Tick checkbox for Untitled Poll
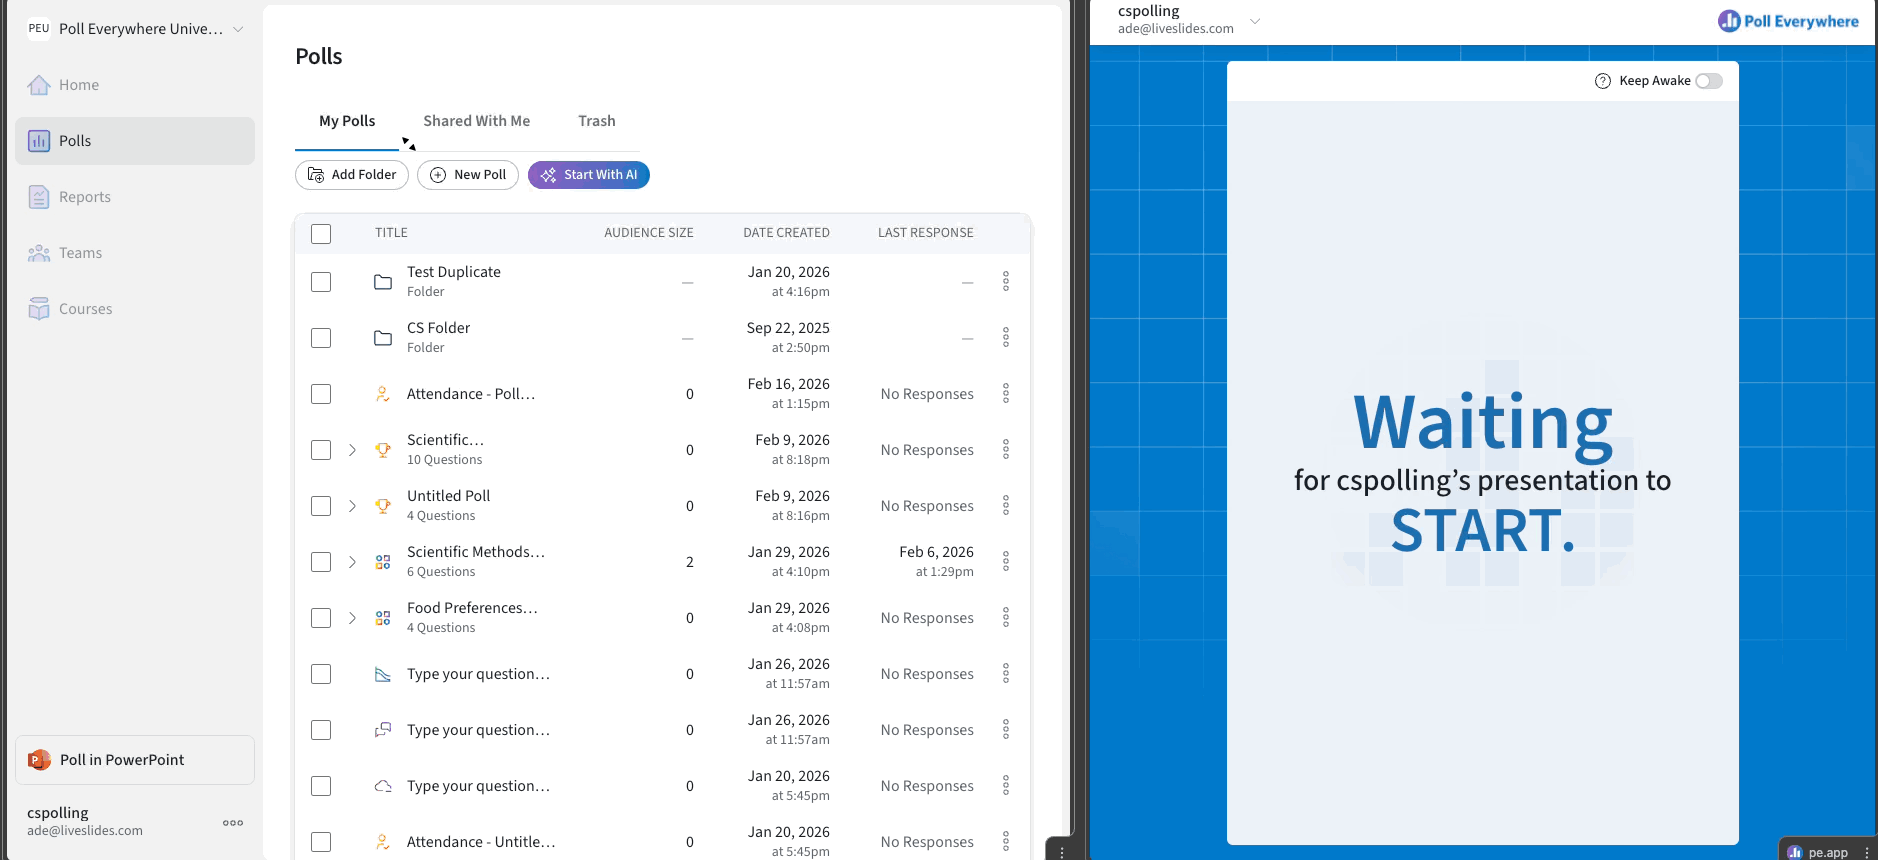The height and width of the screenshot is (860, 1878). pyautogui.click(x=321, y=506)
